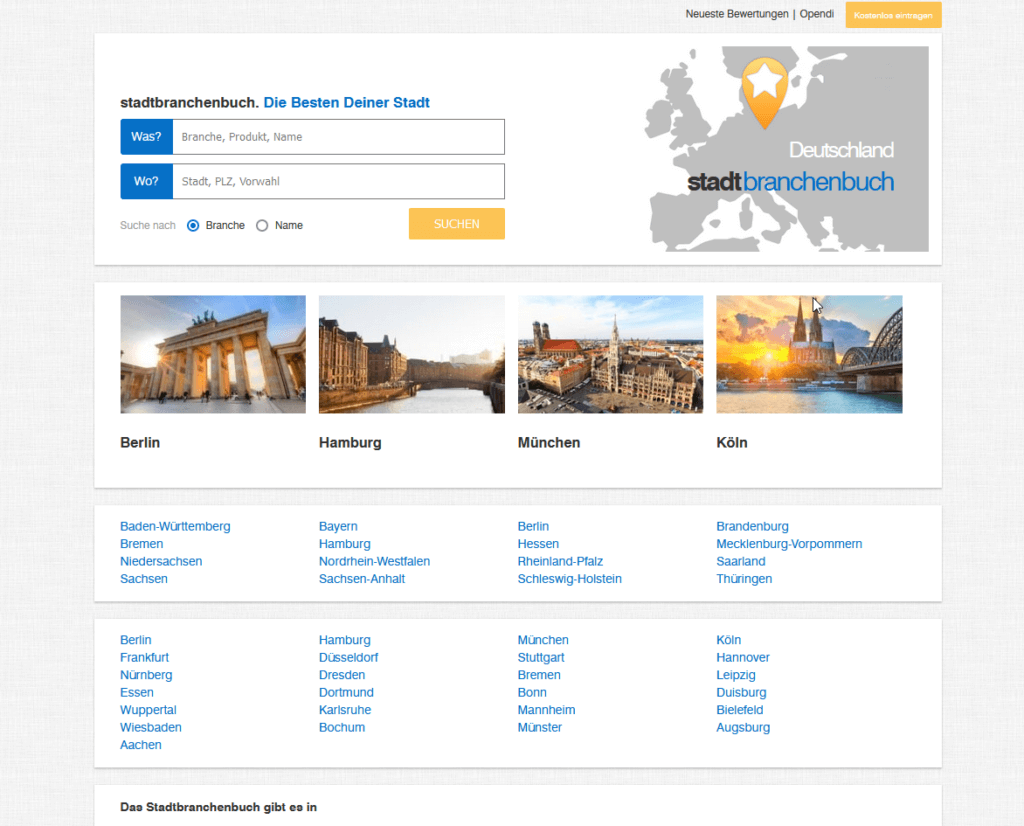Open the Köln cathedral photo
Image resolution: width=1024 pixels, height=826 pixels.
[809, 354]
